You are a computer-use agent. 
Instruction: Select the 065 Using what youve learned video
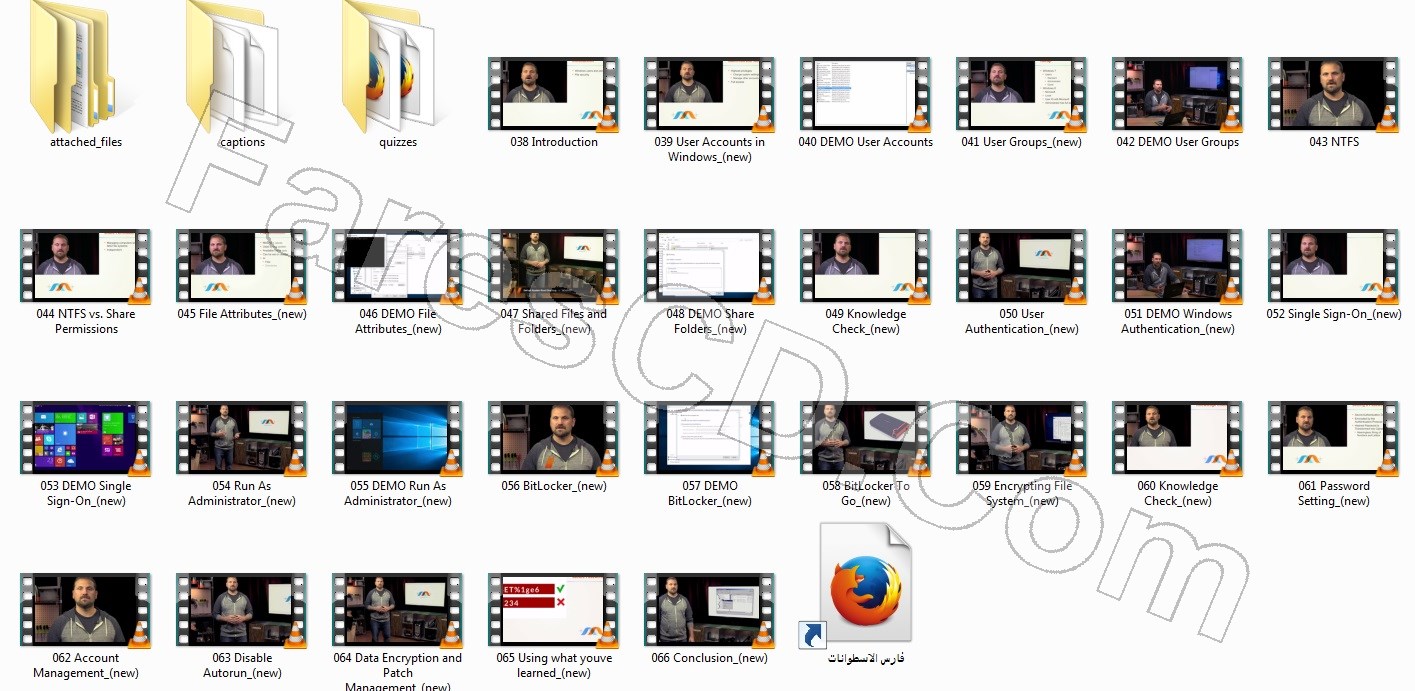554,610
